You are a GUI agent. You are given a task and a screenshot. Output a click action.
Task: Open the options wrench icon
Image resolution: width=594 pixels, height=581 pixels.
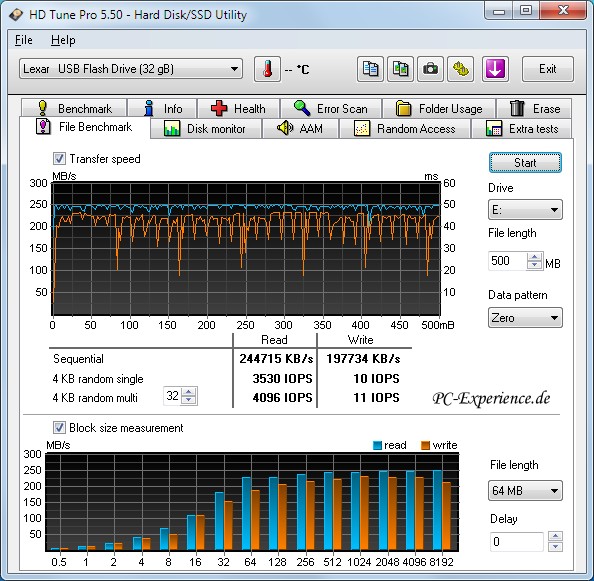(x=460, y=69)
